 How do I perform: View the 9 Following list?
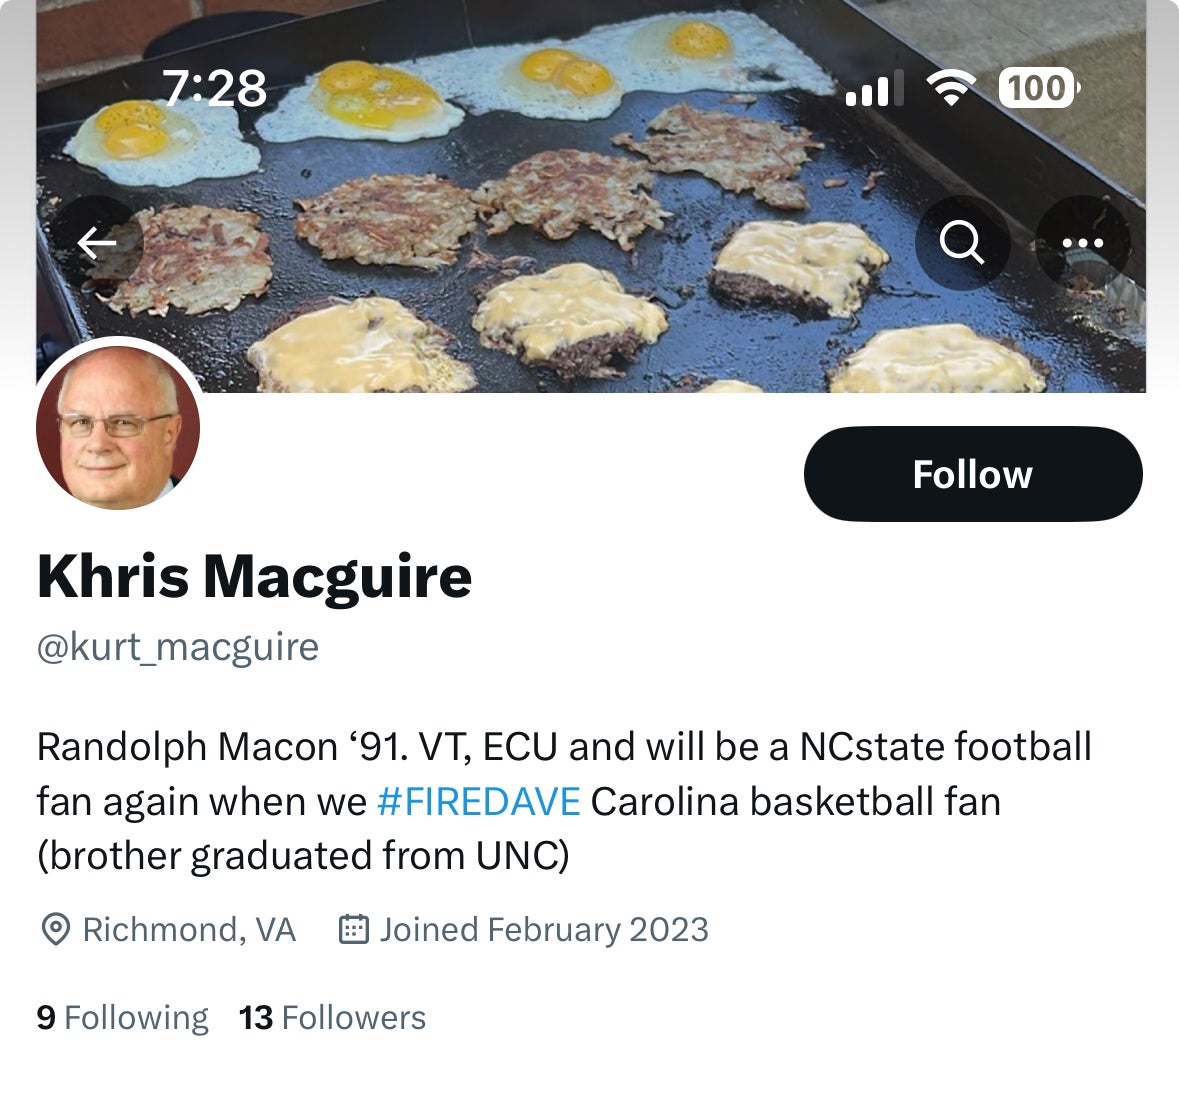click(x=122, y=1018)
